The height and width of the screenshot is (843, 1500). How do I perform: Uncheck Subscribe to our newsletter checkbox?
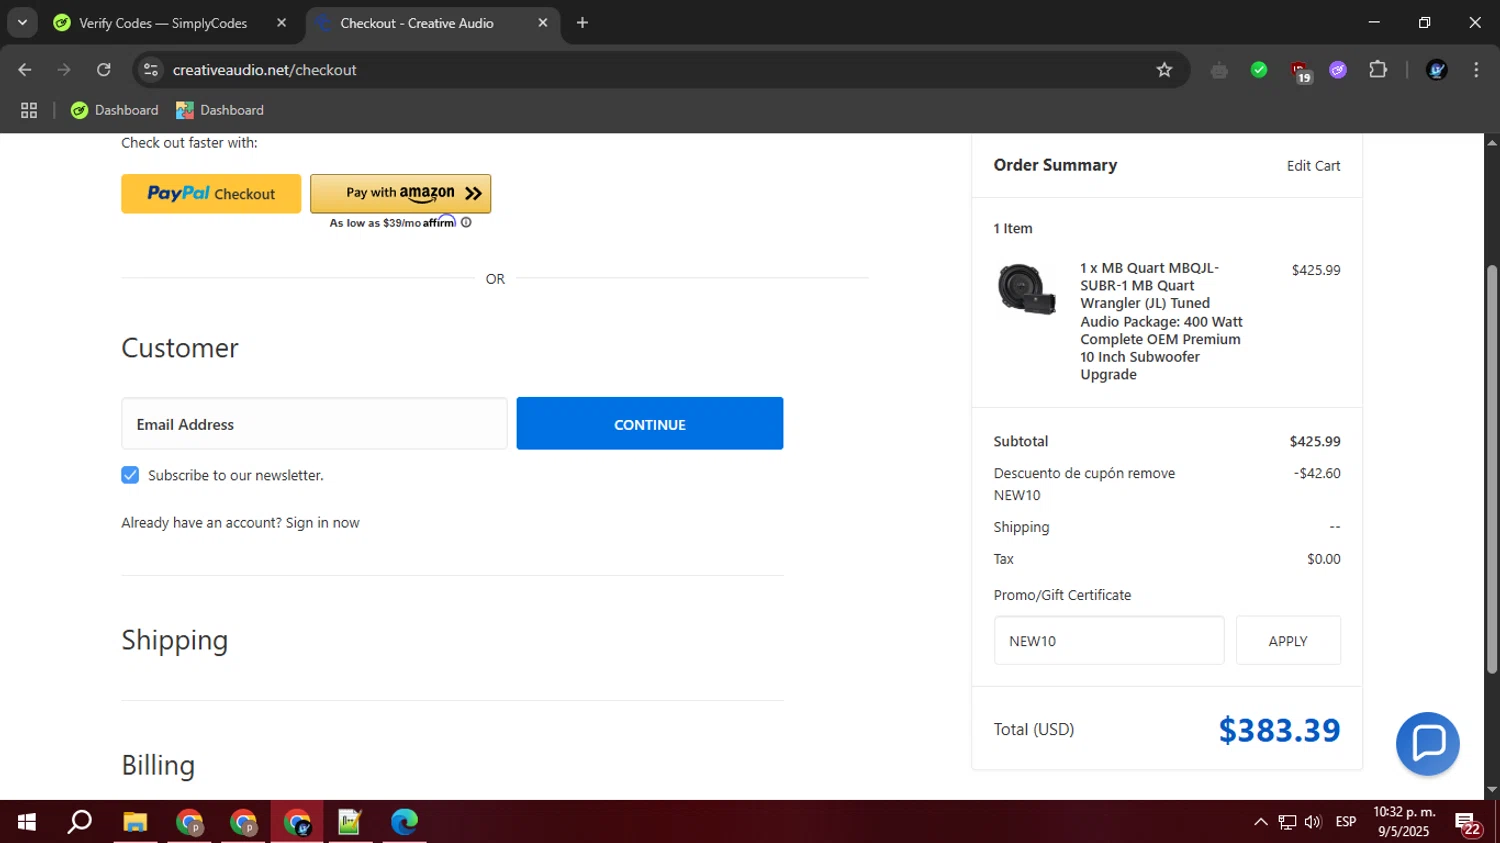coord(130,475)
